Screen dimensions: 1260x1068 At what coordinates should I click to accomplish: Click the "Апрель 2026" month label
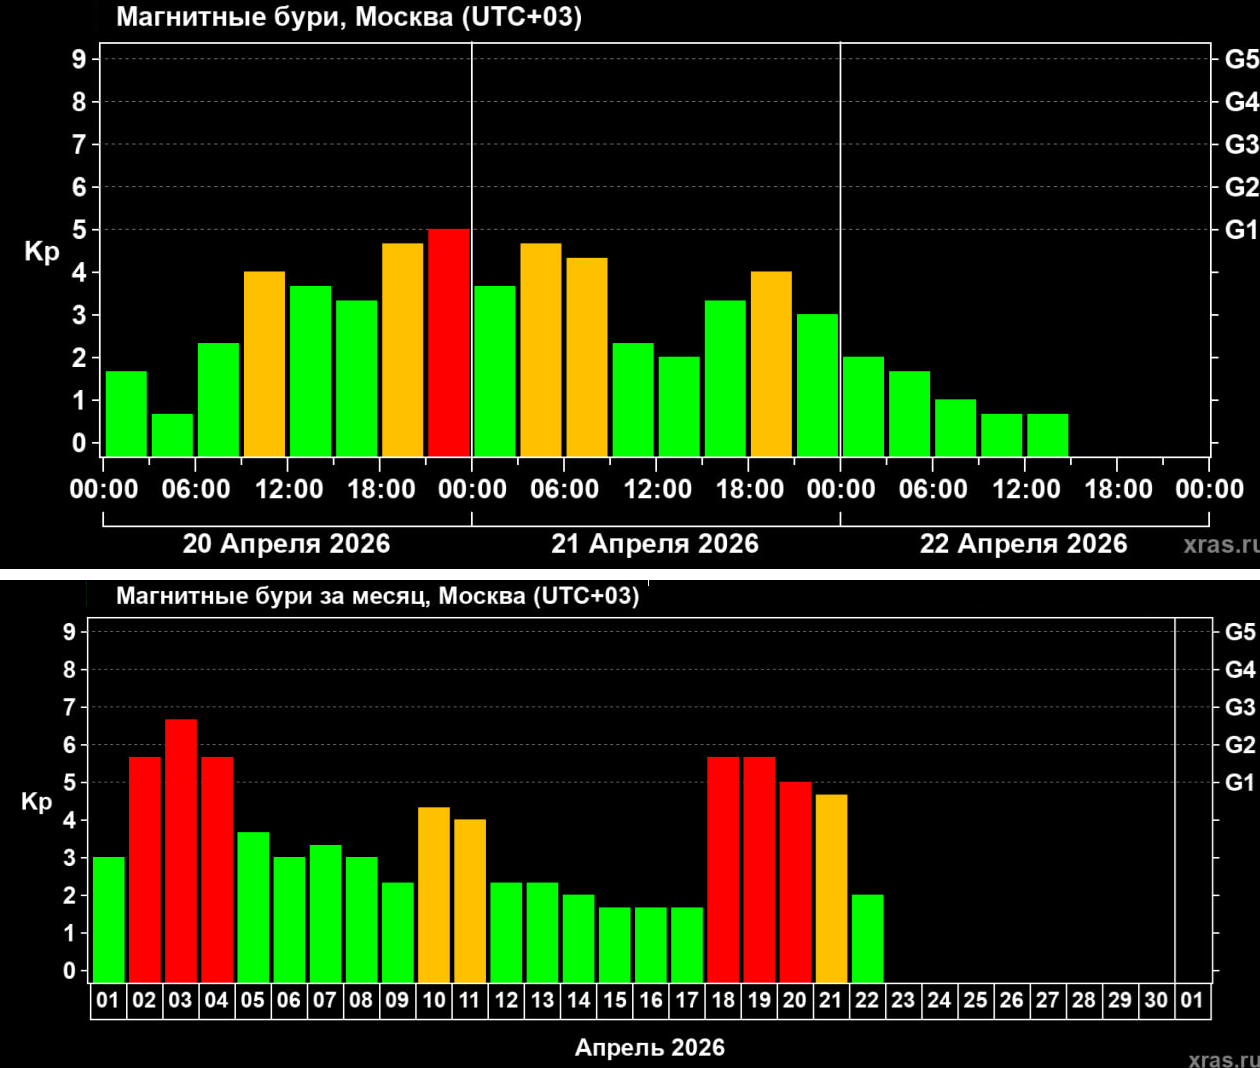pyautogui.click(x=649, y=1047)
